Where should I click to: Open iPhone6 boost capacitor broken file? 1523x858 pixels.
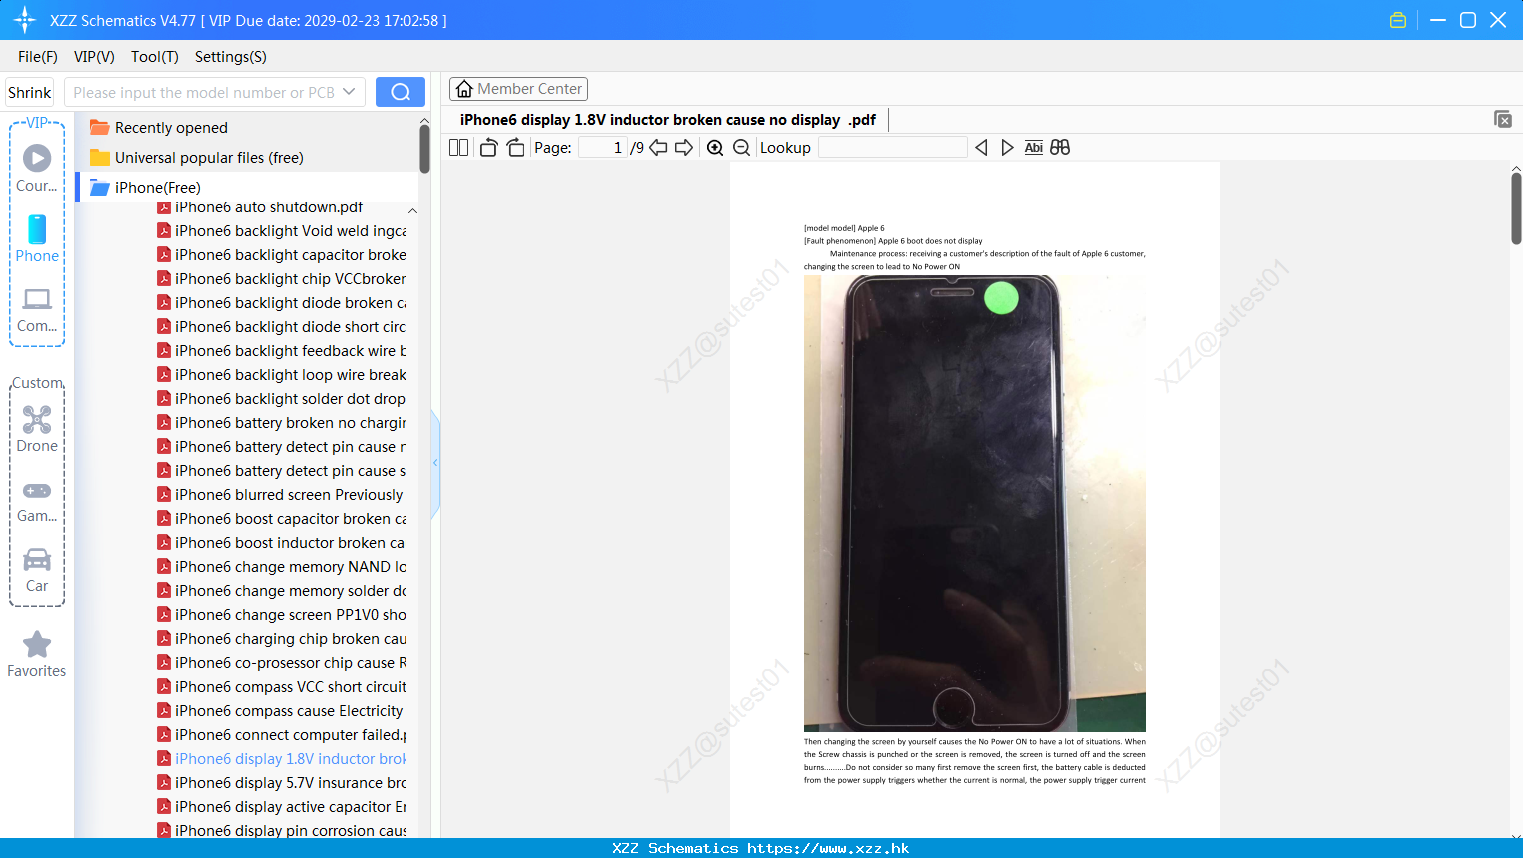tap(282, 519)
